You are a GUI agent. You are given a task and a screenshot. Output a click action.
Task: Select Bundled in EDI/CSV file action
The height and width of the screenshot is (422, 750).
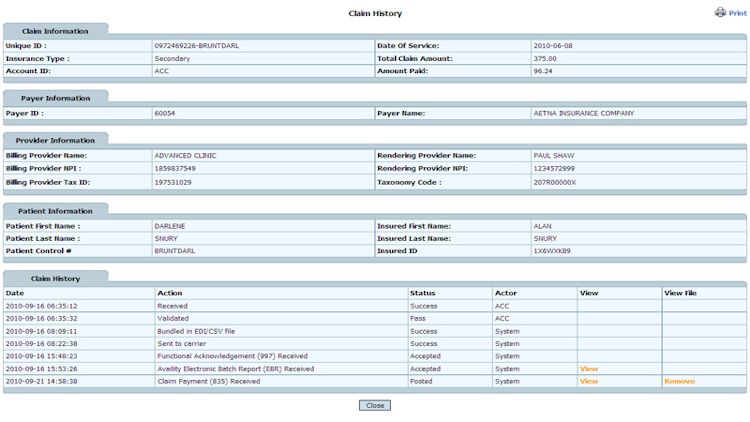pyautogui.click(x=196, y=331)
